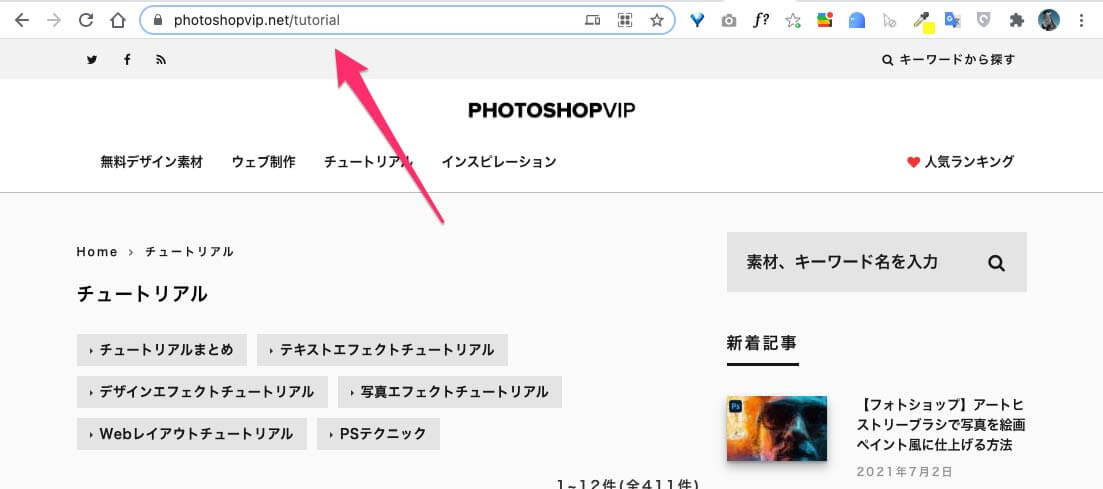This screenshot has width=1103, height=489.
Task: Visit the Twitter icon link
Action: click(x=92, y=60)
